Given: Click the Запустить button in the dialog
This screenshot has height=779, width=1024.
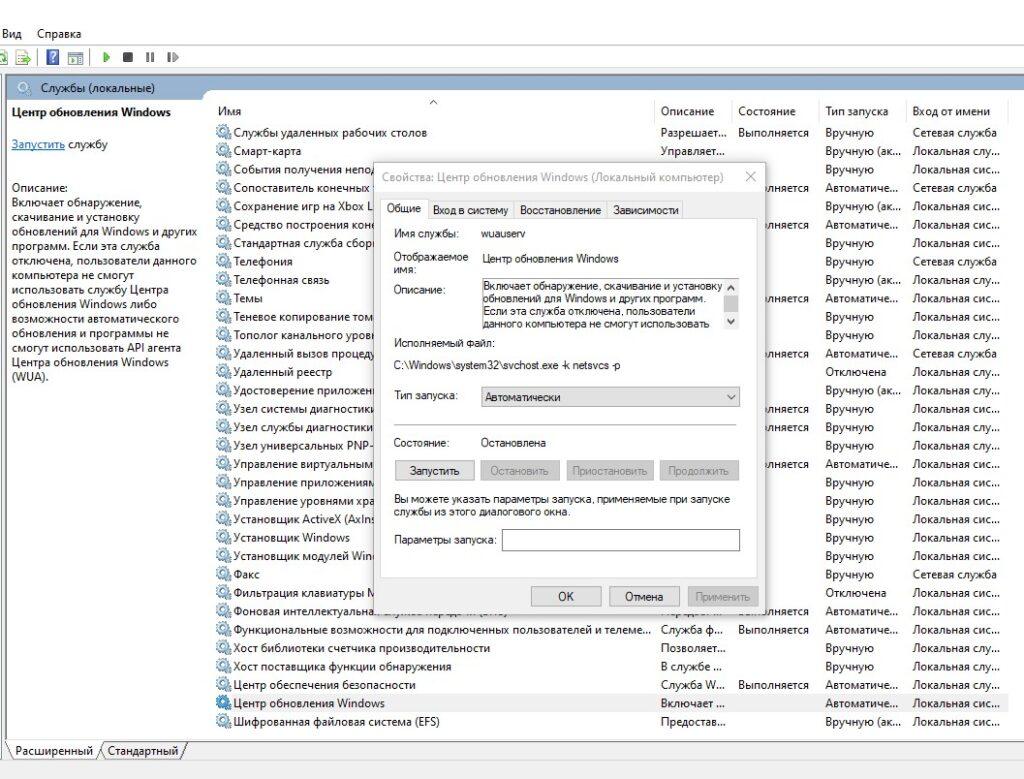Looking at the screenshot, I should click(434, 471).
